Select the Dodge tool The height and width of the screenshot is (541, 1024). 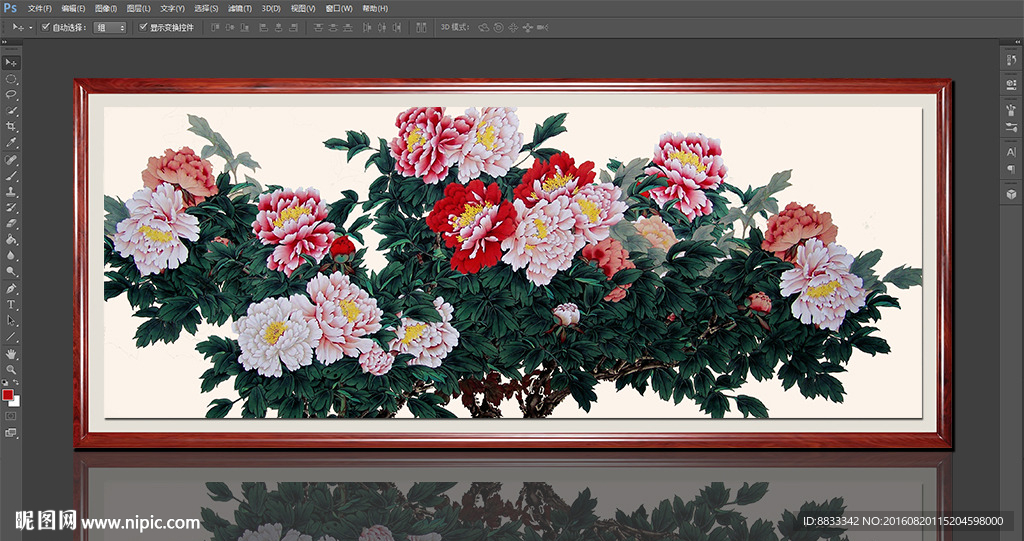pyautogui.click(x=11, y=272)
